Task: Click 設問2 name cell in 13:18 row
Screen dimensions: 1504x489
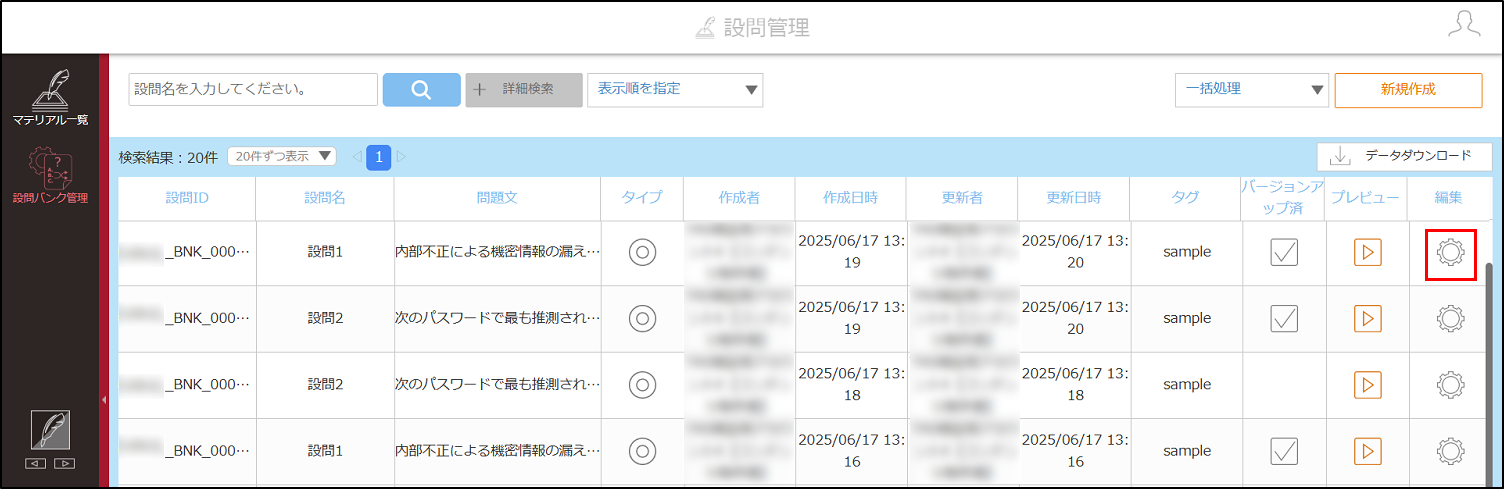Action: point(325,385)
